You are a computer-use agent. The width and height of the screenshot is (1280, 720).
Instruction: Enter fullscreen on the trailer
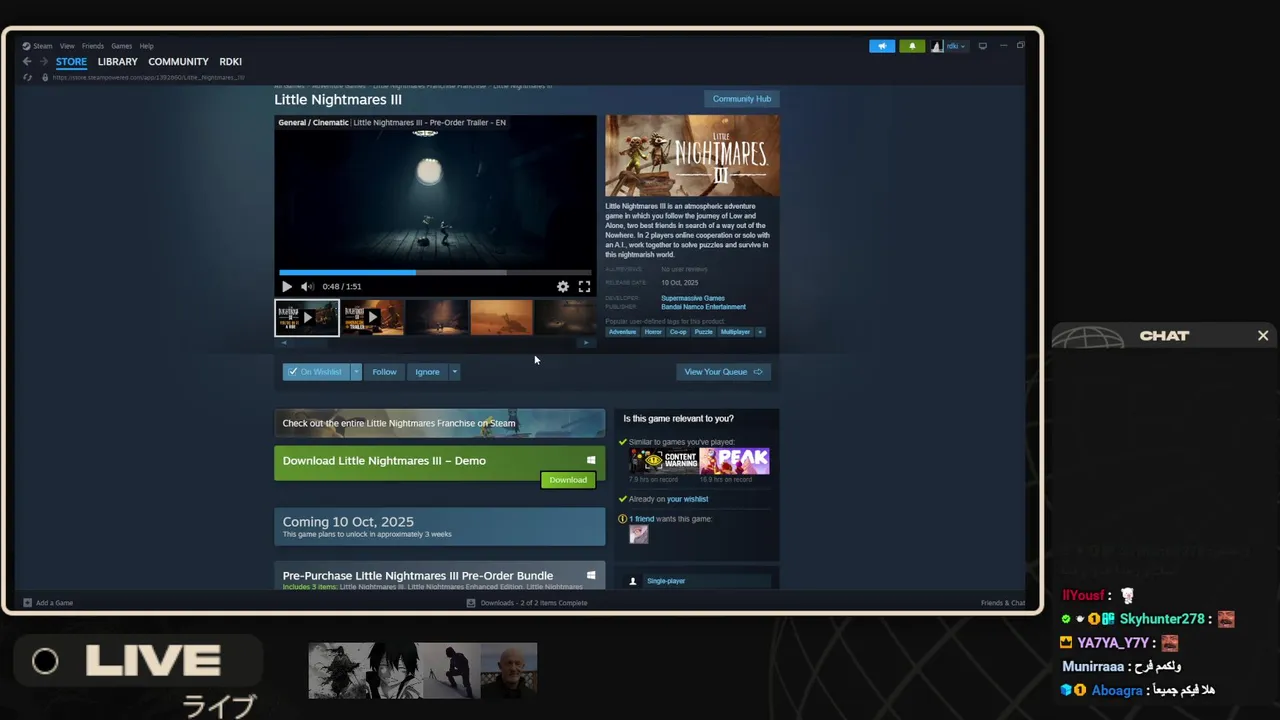point(584,287)
